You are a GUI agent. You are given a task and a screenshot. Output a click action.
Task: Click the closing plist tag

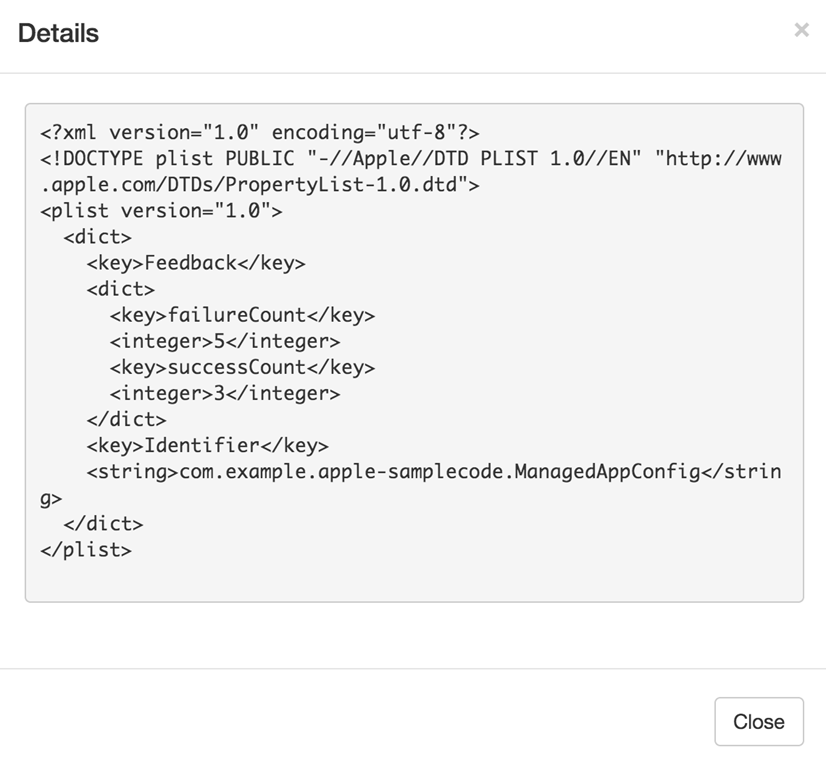(86, 550)
